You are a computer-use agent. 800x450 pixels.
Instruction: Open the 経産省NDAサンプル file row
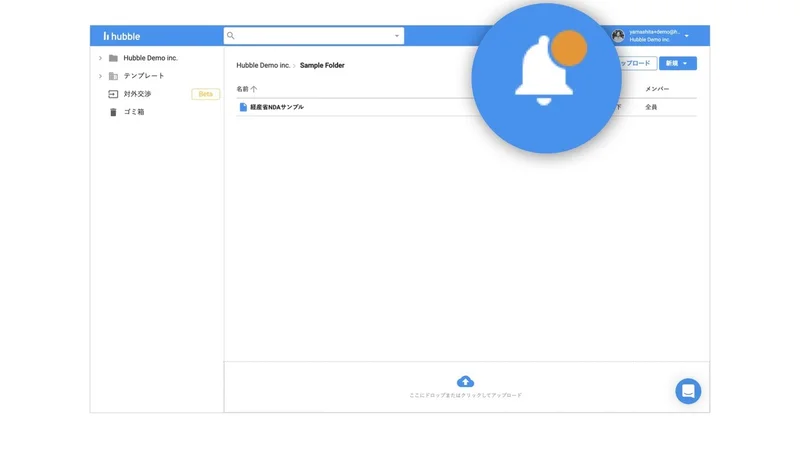pos(466,107)
